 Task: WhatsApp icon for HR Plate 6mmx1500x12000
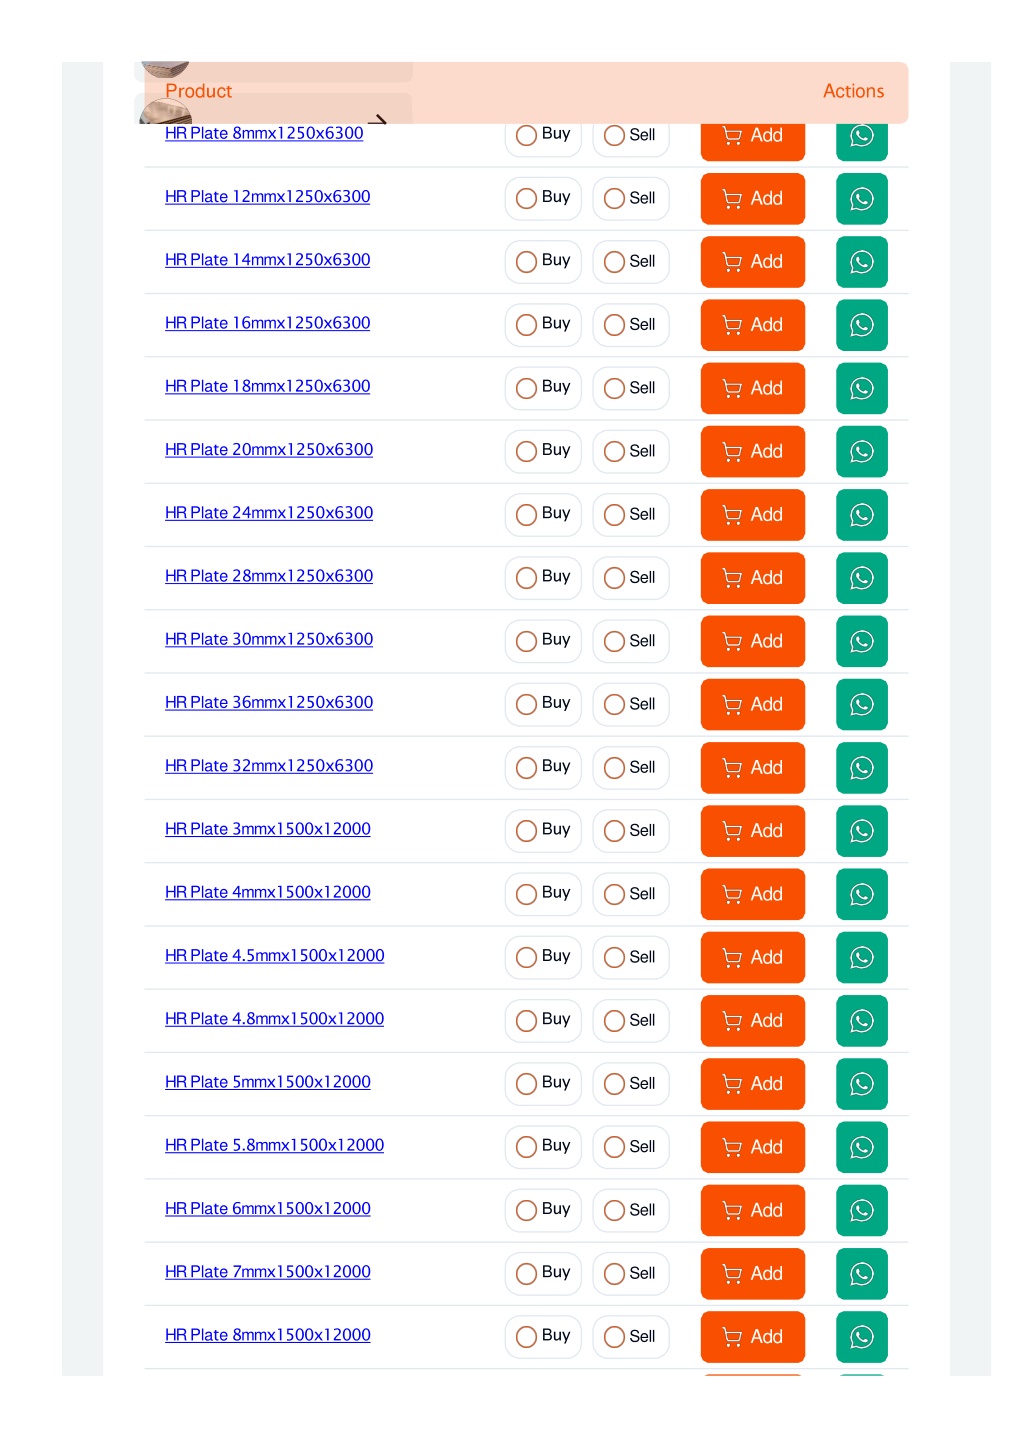[861, 1210]
